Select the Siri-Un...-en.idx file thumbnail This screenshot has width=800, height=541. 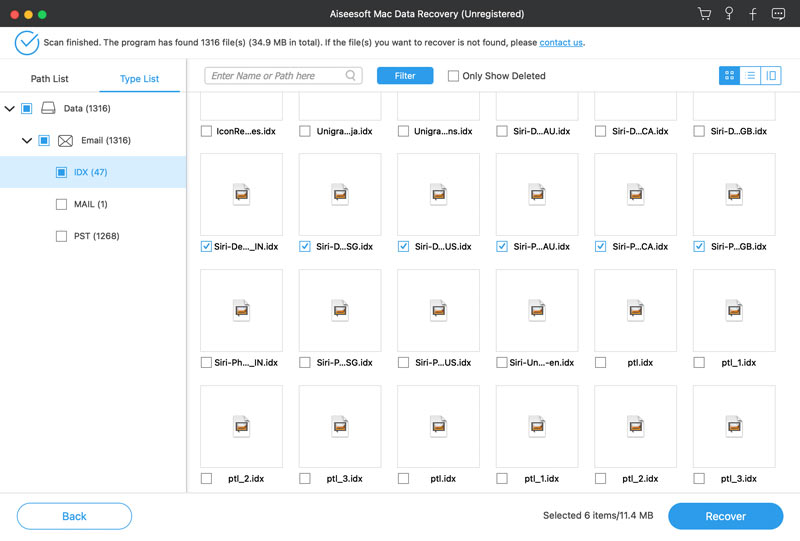pyautogui.click(x=537, y=310)
